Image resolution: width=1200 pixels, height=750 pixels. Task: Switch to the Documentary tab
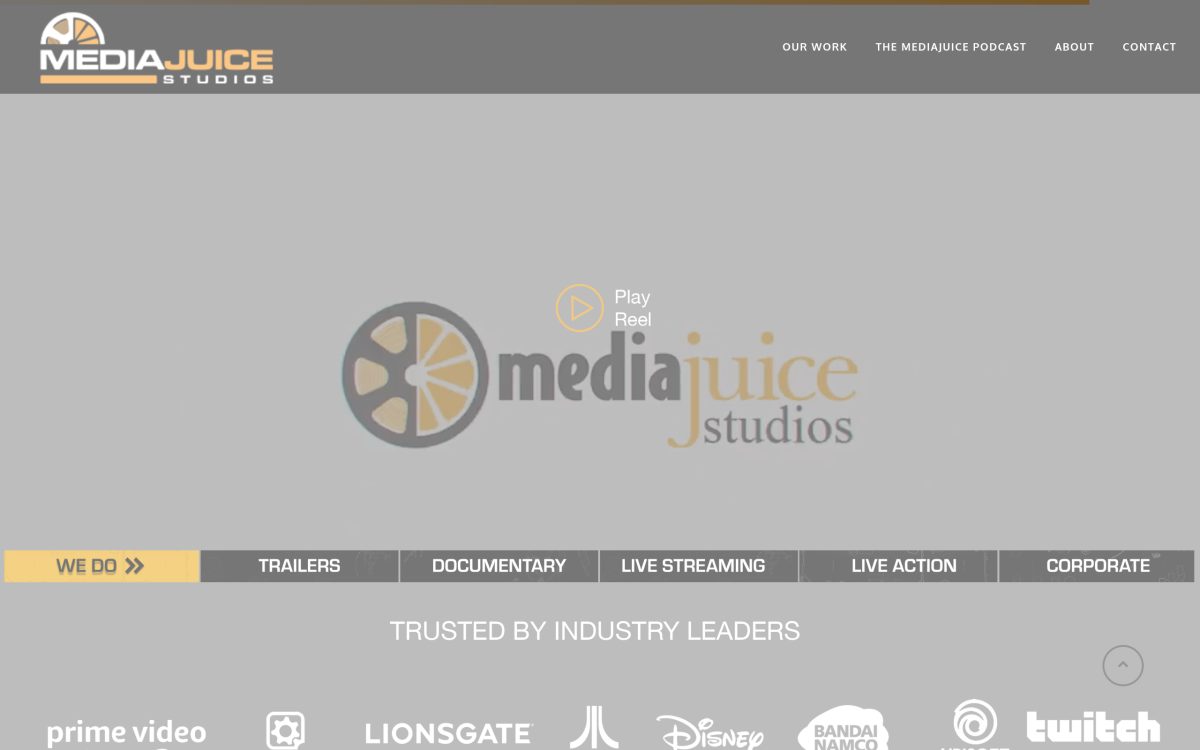499,566
